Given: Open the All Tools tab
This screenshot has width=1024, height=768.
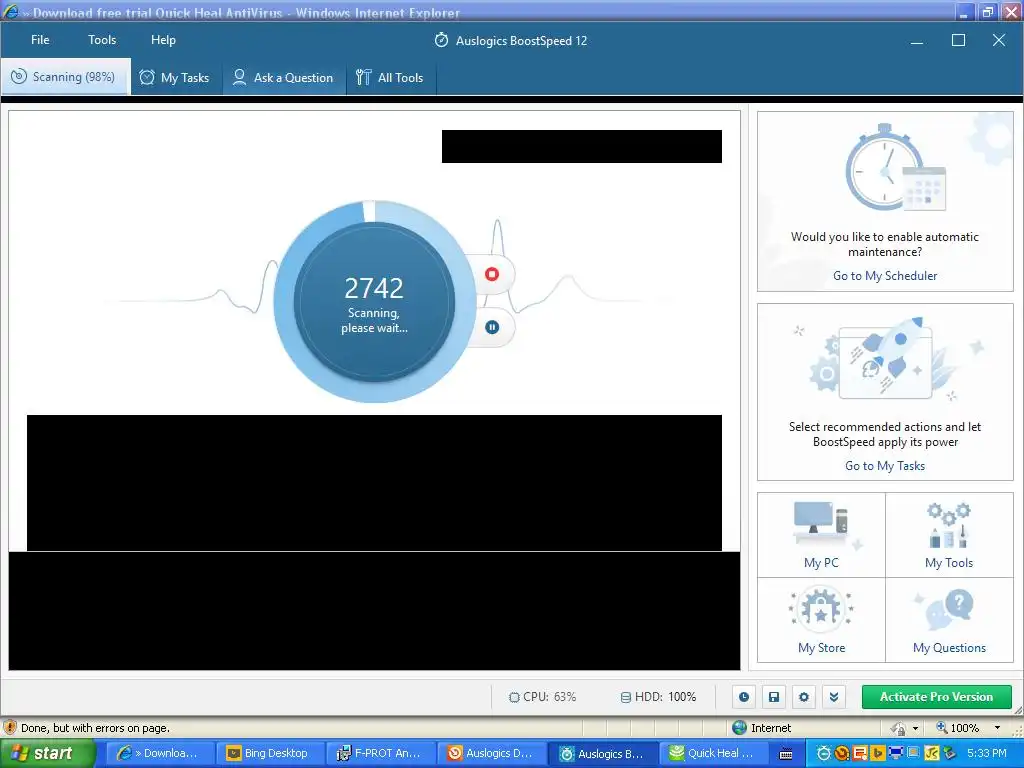Looking at the screenshot, I should pos(391,78).
